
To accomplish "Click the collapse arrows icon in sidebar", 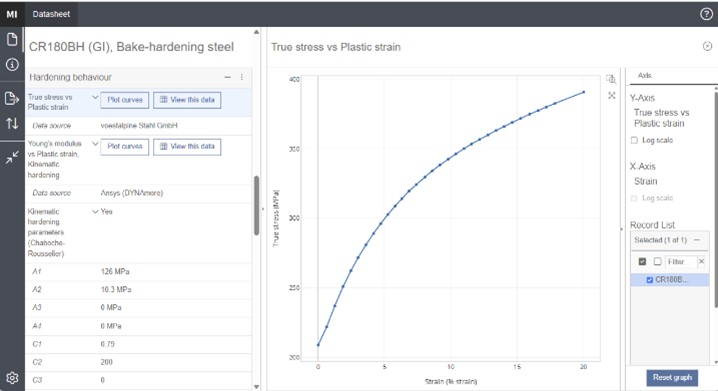I will coord(12,157).
